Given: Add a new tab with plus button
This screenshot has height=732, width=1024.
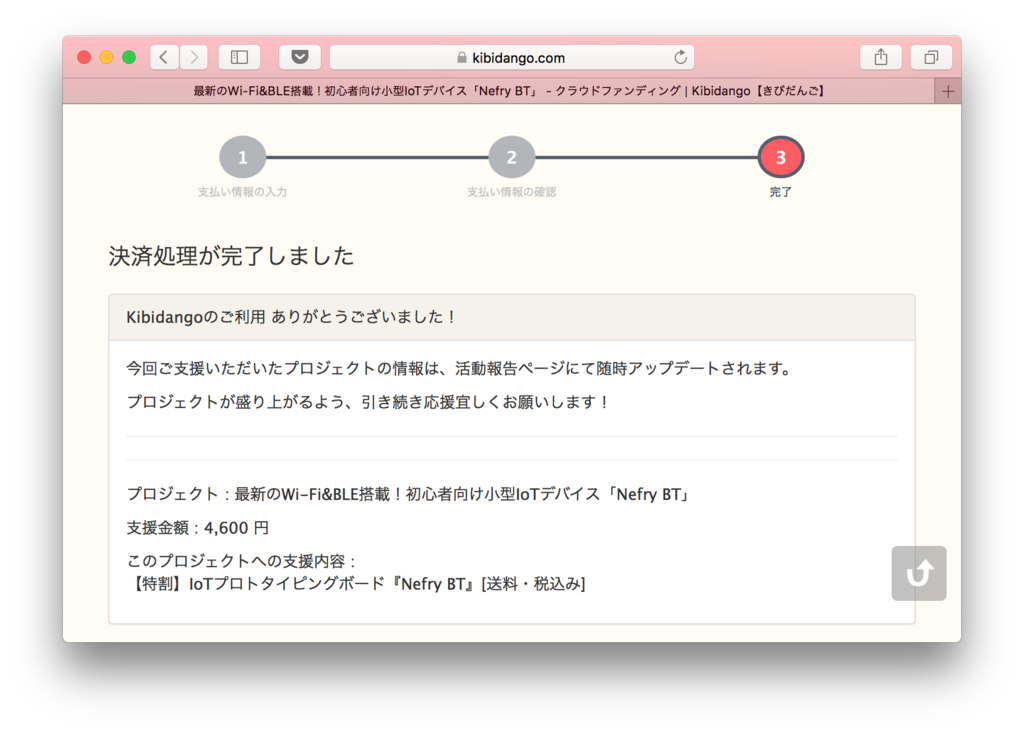Looking at the screenshot, I should click(x=948, y=91).
